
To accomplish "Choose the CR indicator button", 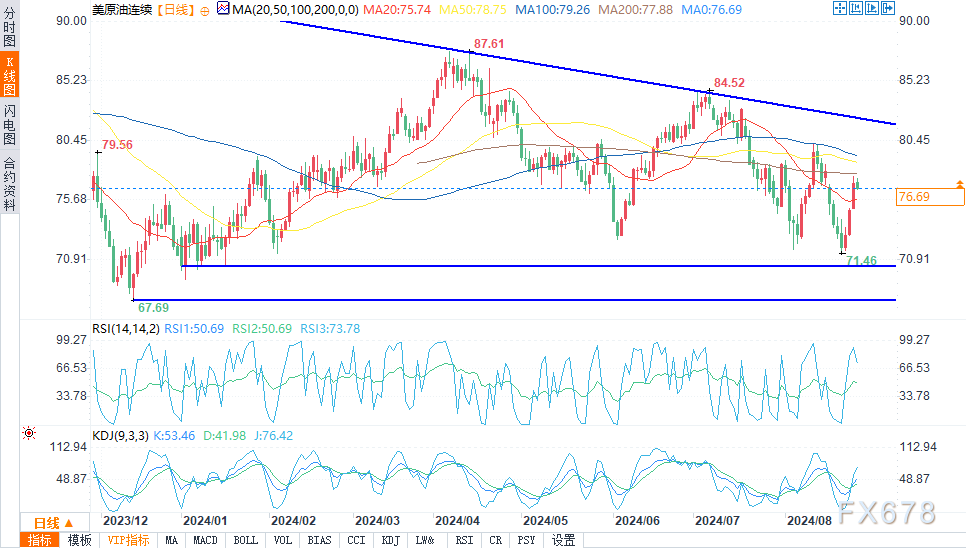I will (x=495, y=540).
